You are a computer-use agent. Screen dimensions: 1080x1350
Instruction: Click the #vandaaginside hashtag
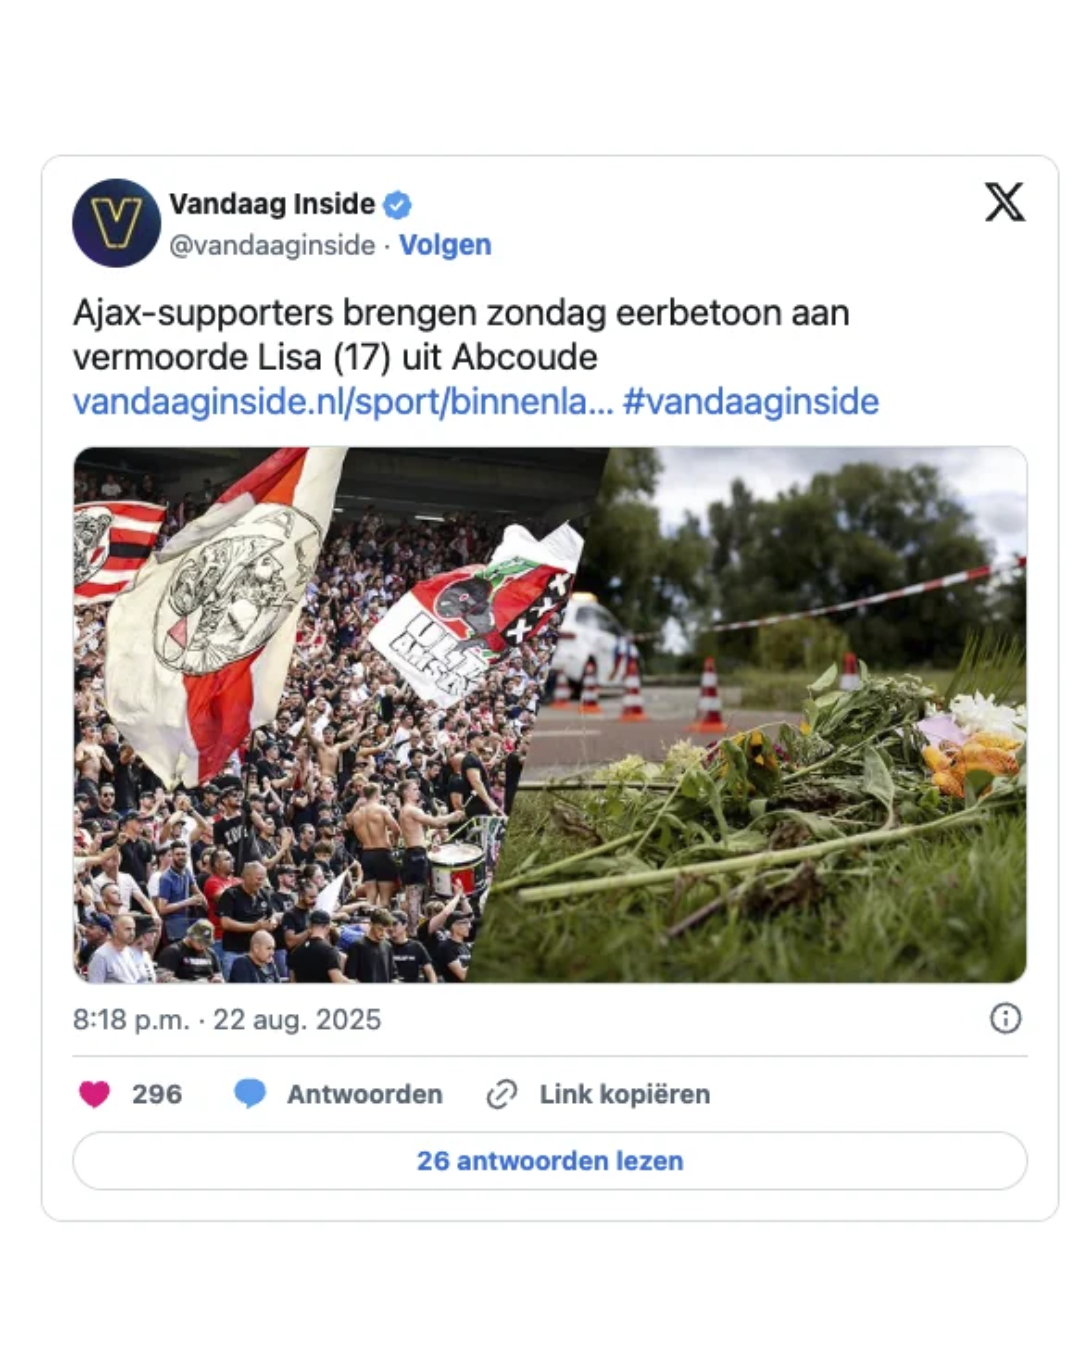(751, 401)
